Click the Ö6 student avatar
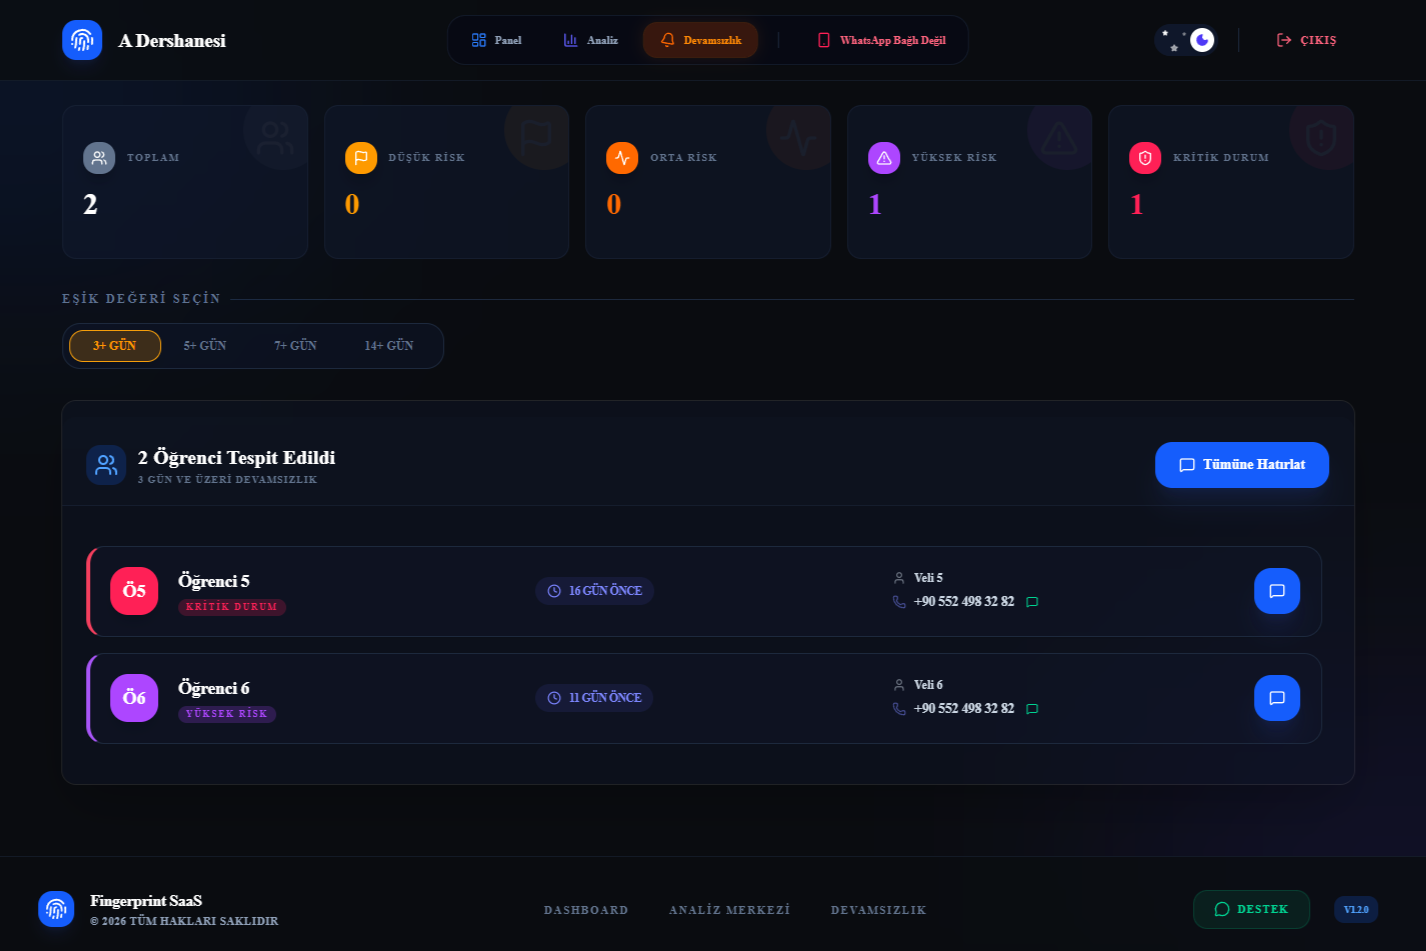The image size is (1426, 951). (x=134, y=698)
